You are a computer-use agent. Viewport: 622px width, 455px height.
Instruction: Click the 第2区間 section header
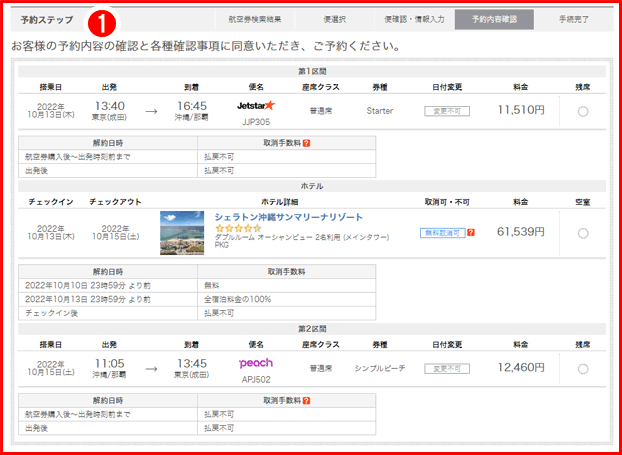(x=312, y=329)
